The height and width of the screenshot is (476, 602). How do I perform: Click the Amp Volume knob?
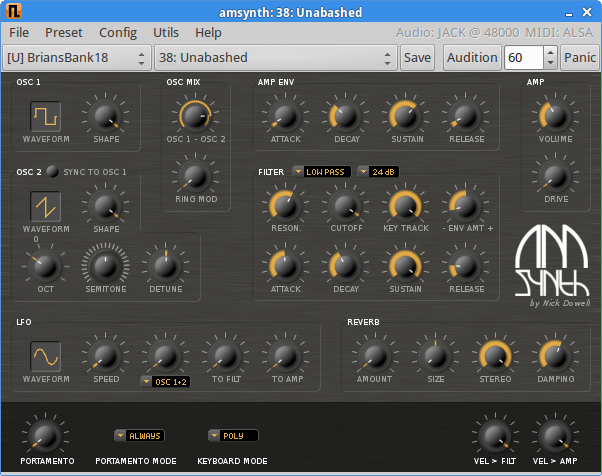[x=555, y=116]
